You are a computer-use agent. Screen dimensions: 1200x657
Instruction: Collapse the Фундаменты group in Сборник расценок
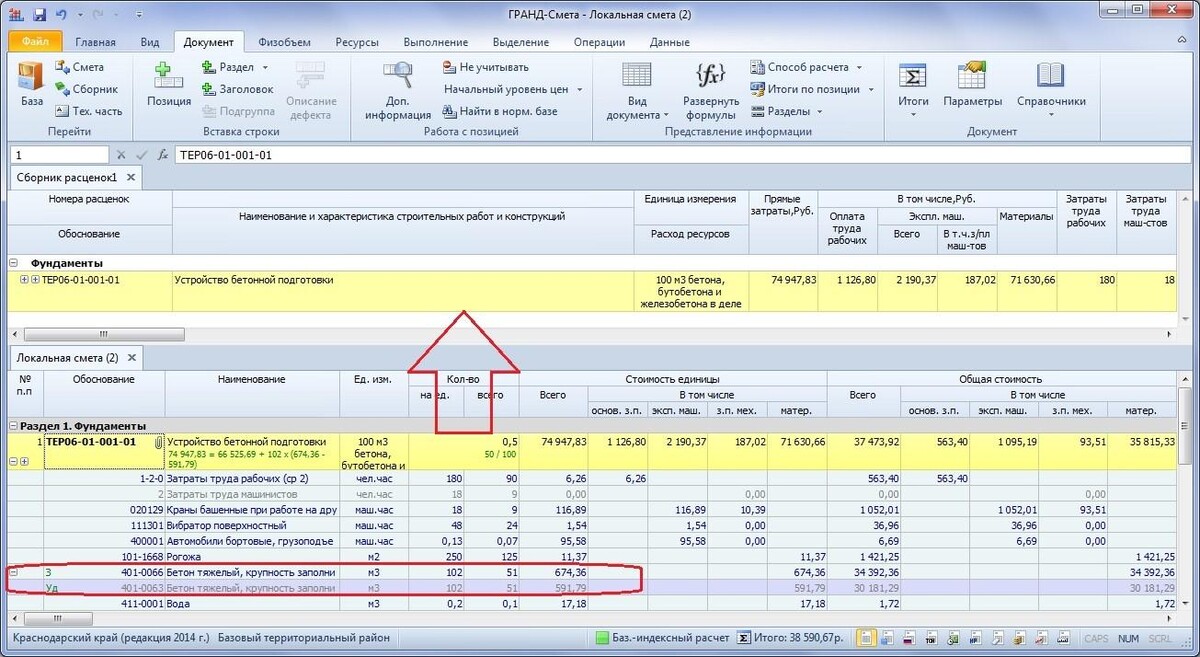click(x=14, y=263)
